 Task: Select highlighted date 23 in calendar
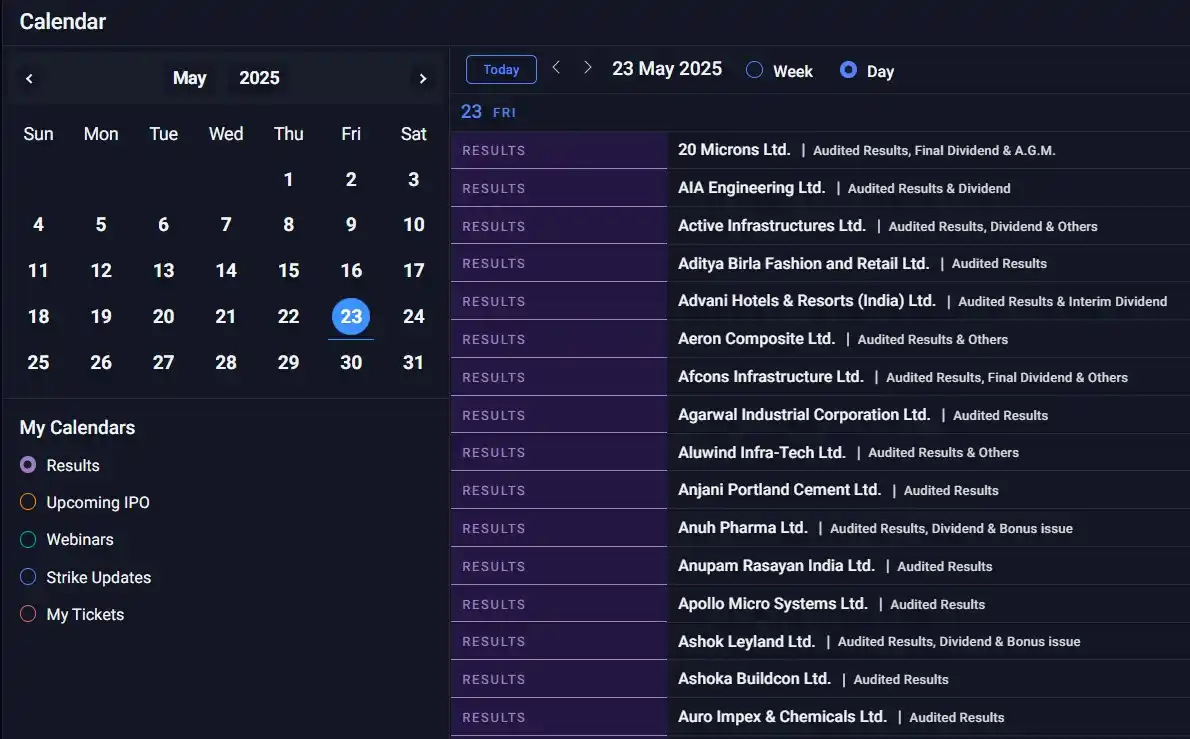(351, 316)
